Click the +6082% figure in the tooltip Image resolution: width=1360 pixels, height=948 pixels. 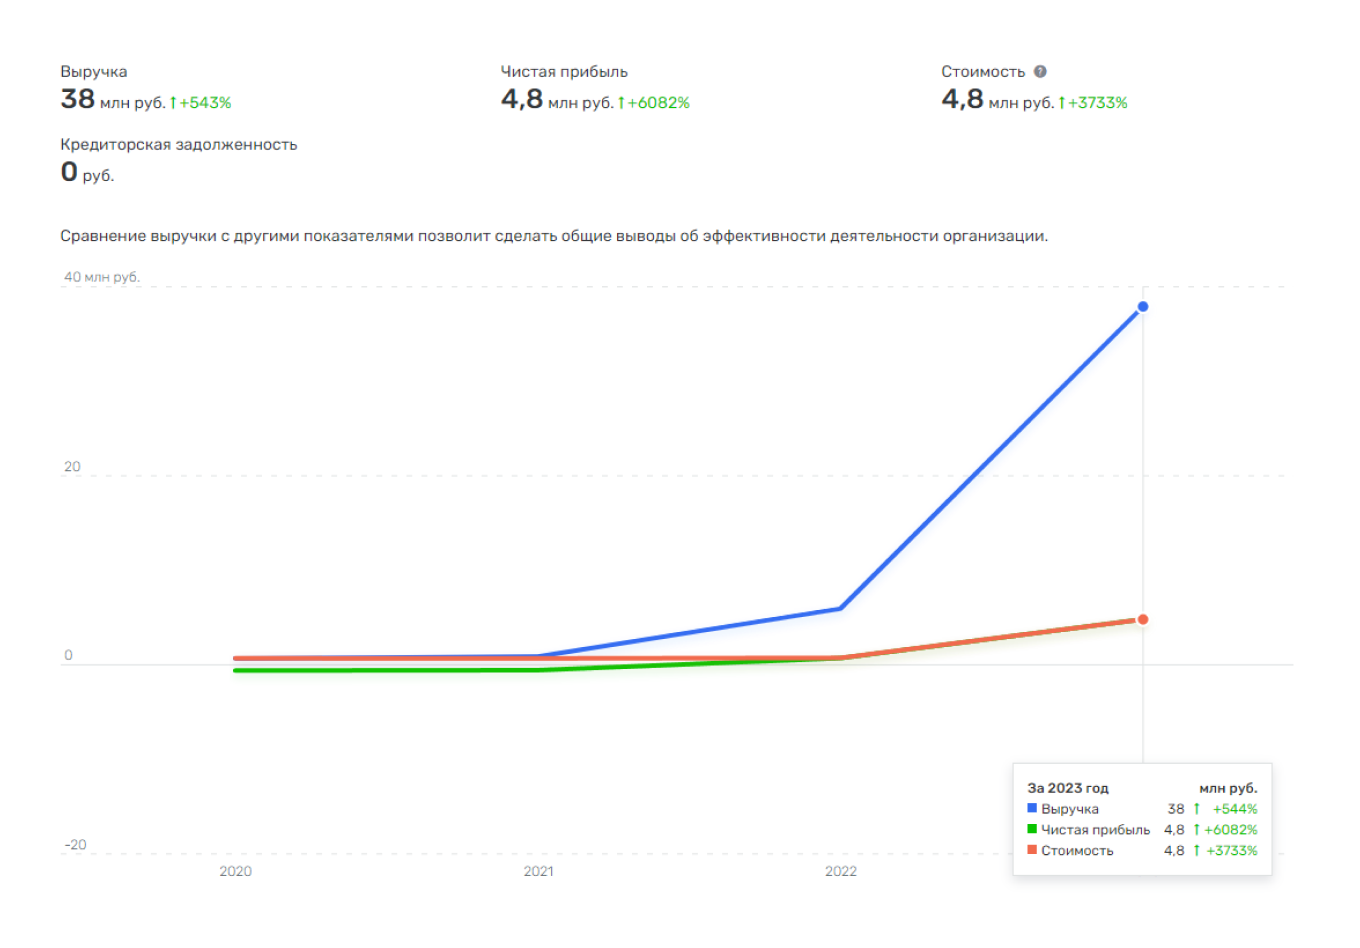click(x=1231, y=830)
